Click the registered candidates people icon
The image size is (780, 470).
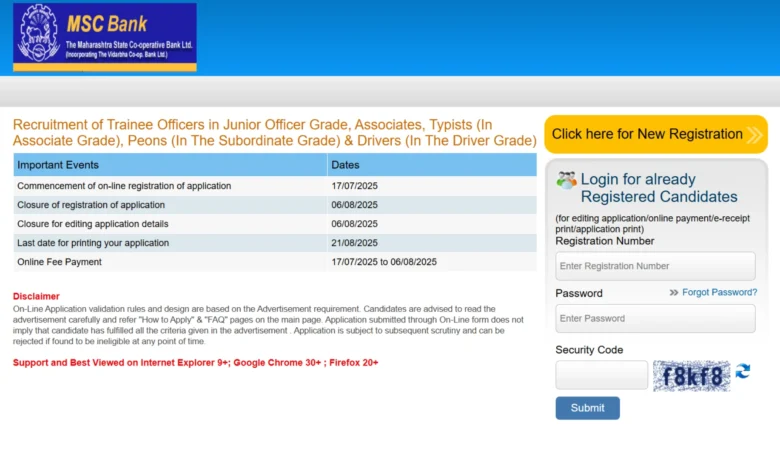566,180
